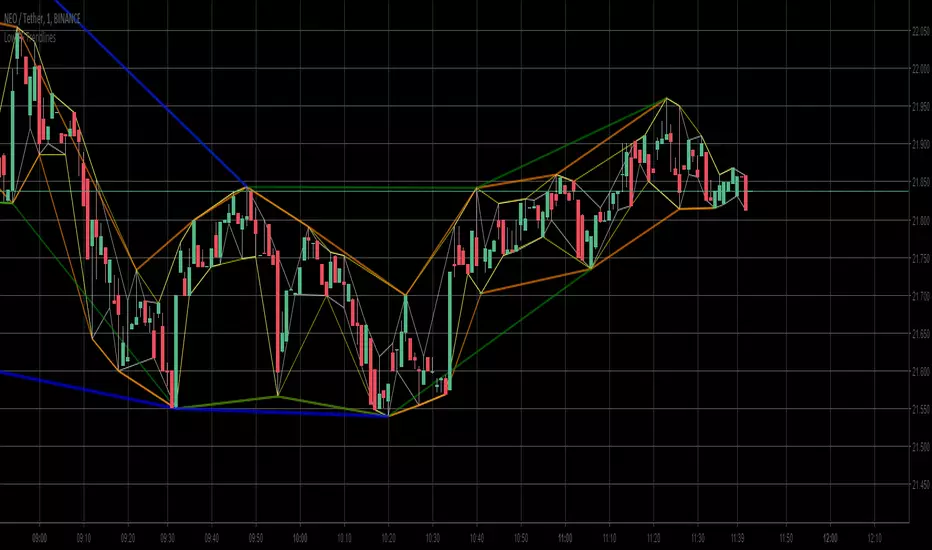Click the 21.950 price axis label

point(921,107)
